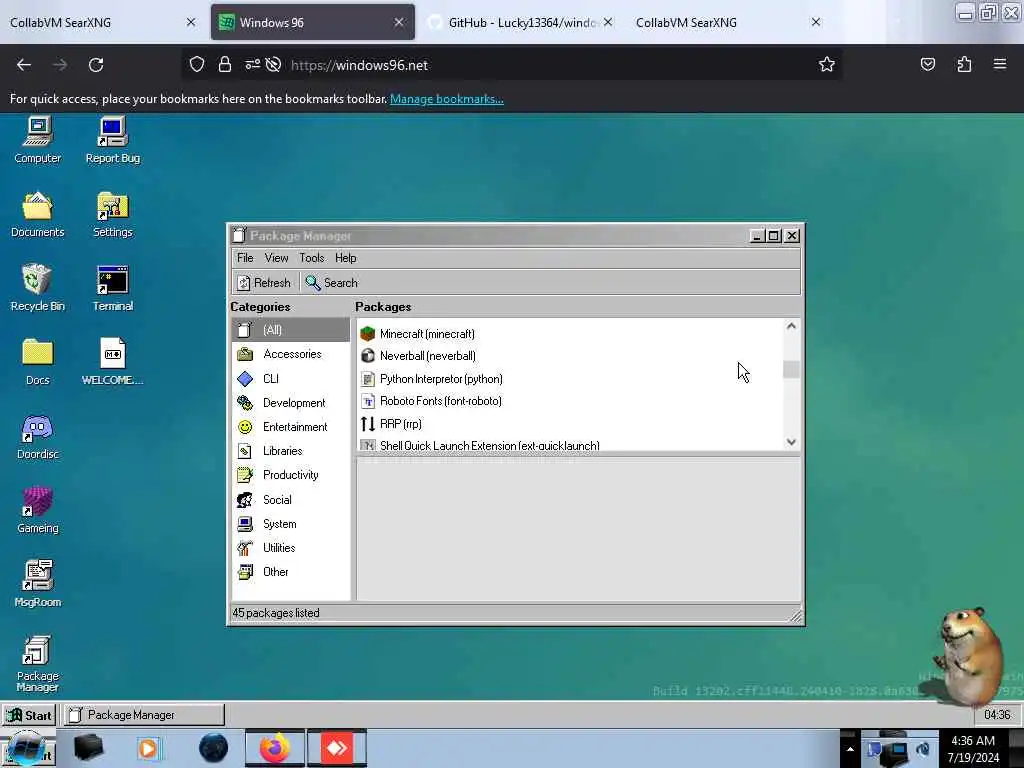The width and height of the screenshot is (1024, 768).
Task: Launch the MsgRoom desktop shortcut
Action: (37, 584)
